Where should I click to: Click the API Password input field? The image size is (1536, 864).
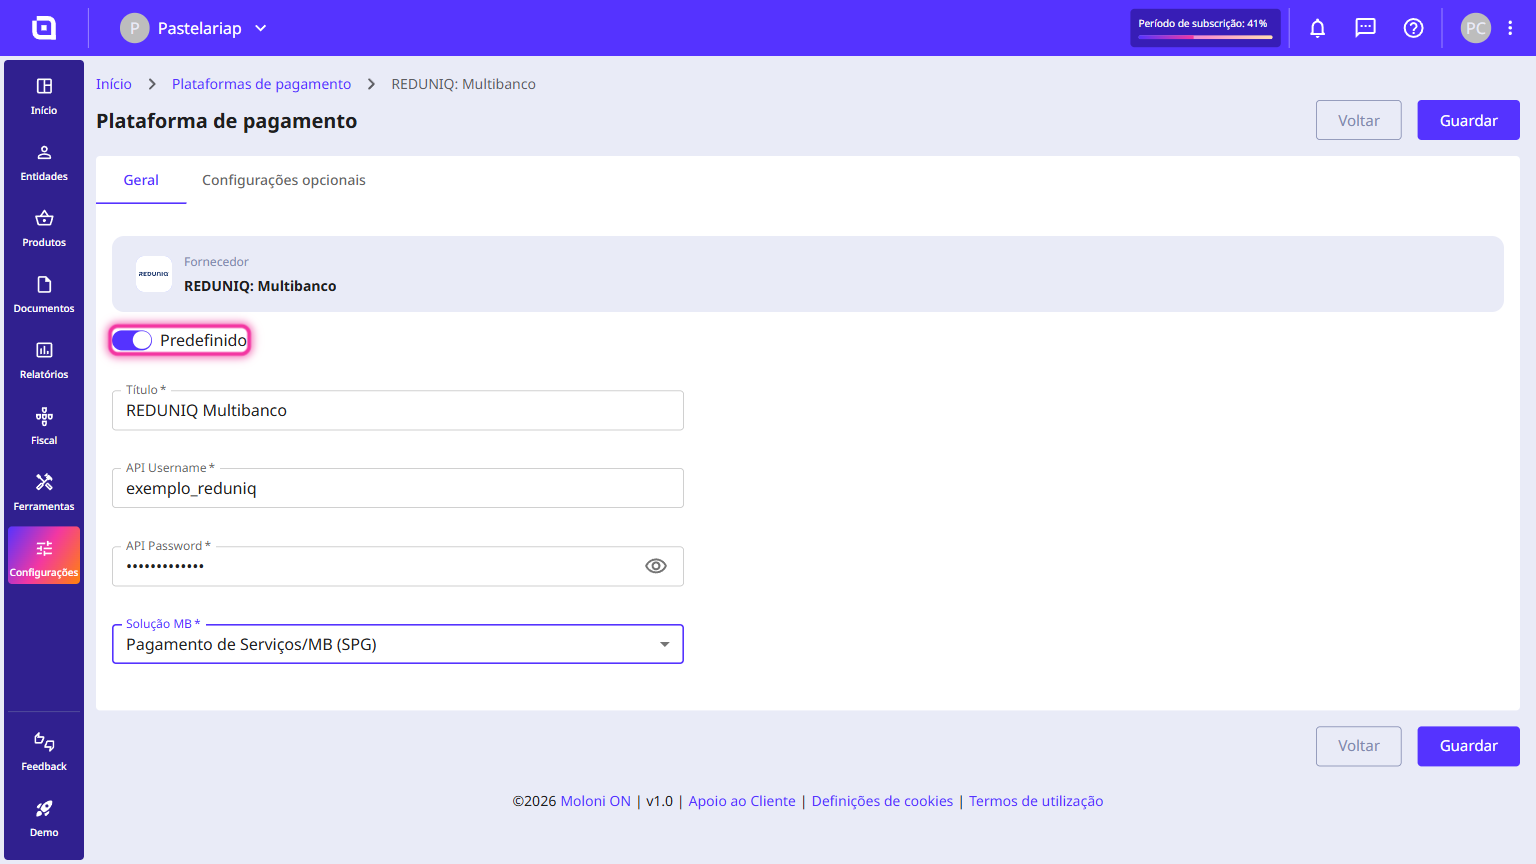pyautogui.click(x=398, y=566)
